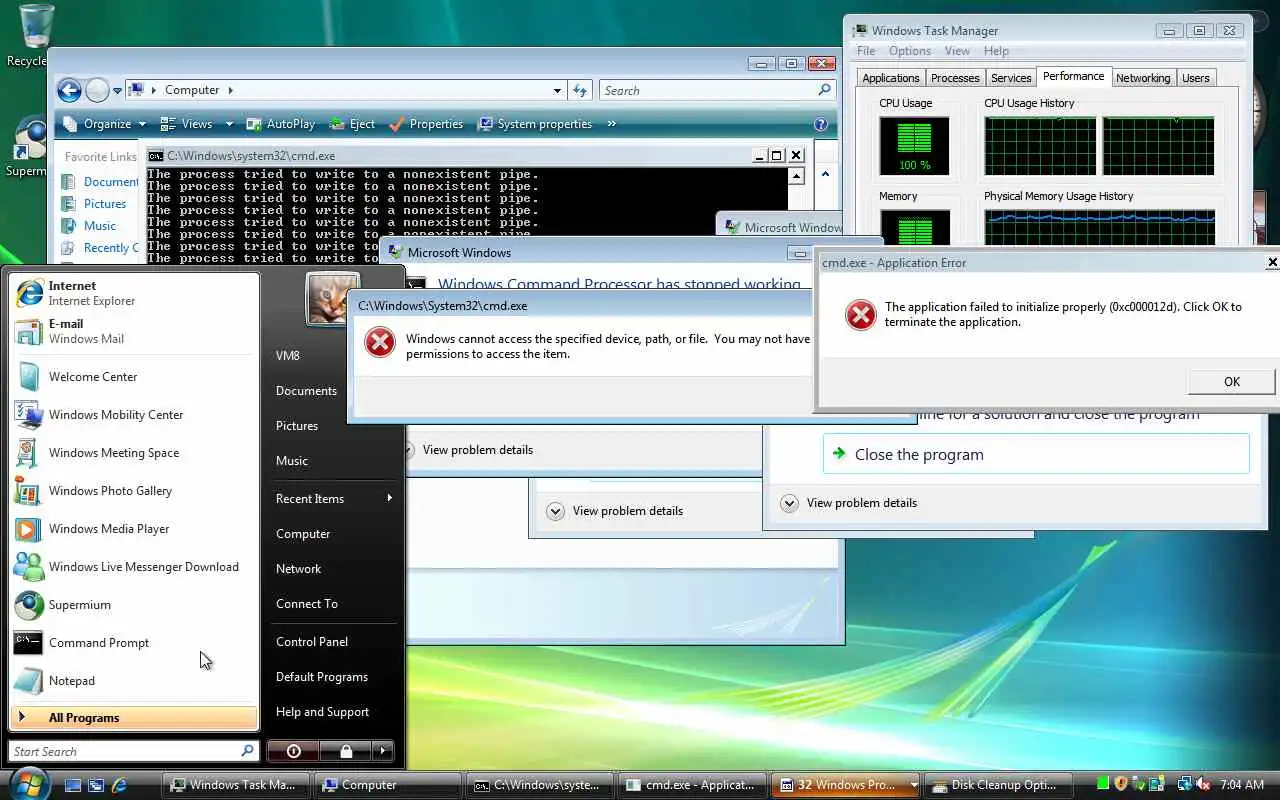This screenshot has height=800, width=1280.
Task: Open Windows Live Messenger Download
Action: click(134, 567)
